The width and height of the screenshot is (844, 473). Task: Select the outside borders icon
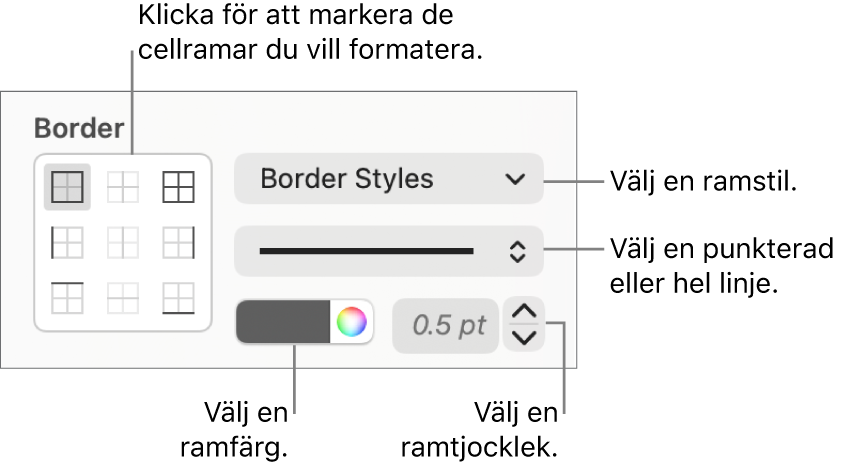coord(67,187)
